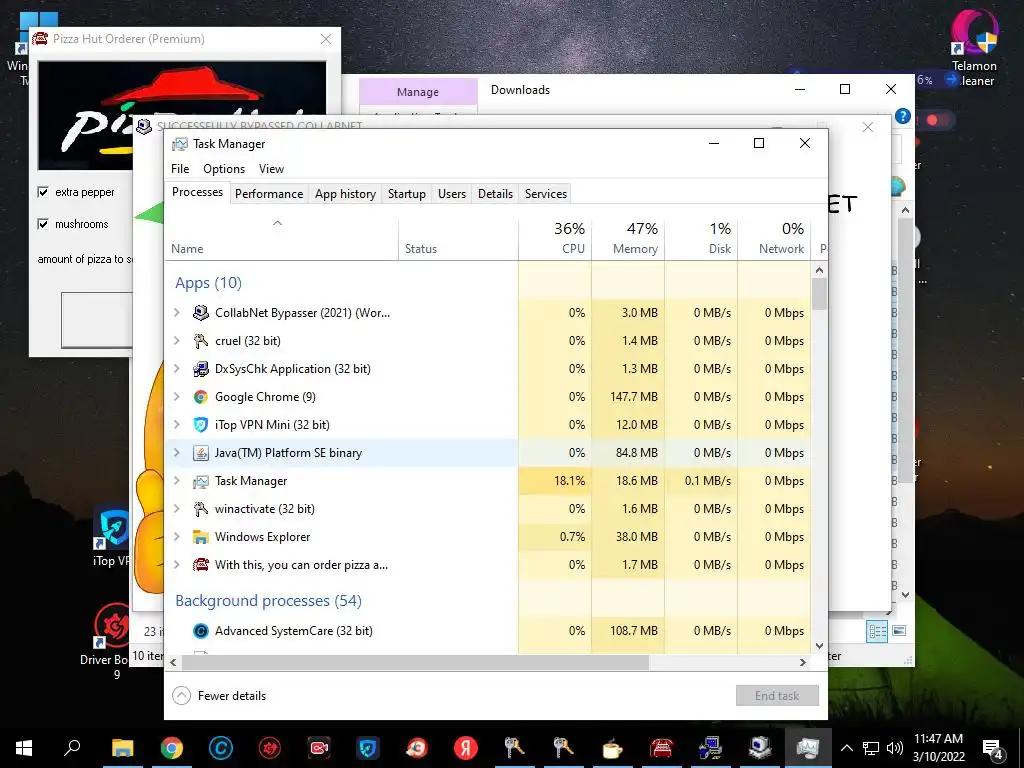Click process list scroll down arrow
The width and height of the screenshot is (1024, 768).
pyautogui.click(x=820, y=646)
